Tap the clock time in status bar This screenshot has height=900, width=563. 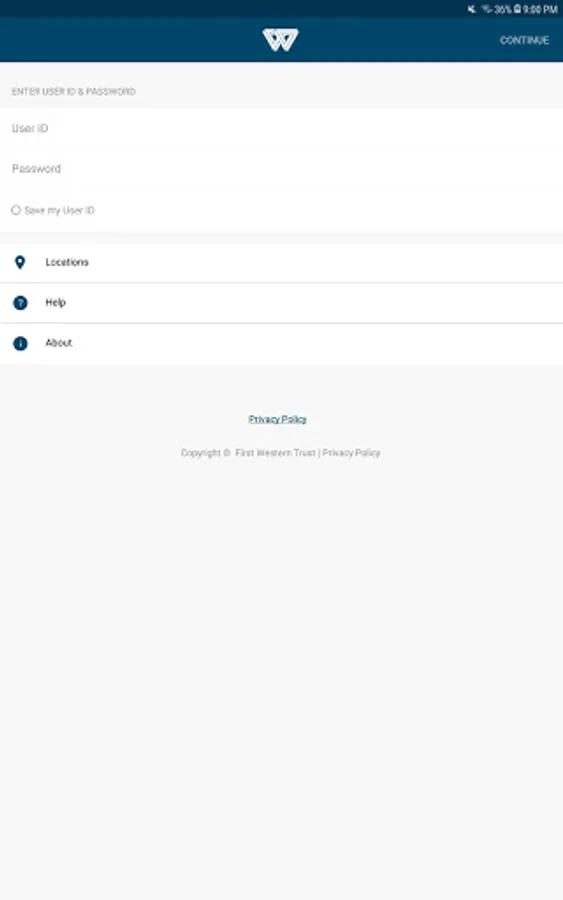(540, 9)
